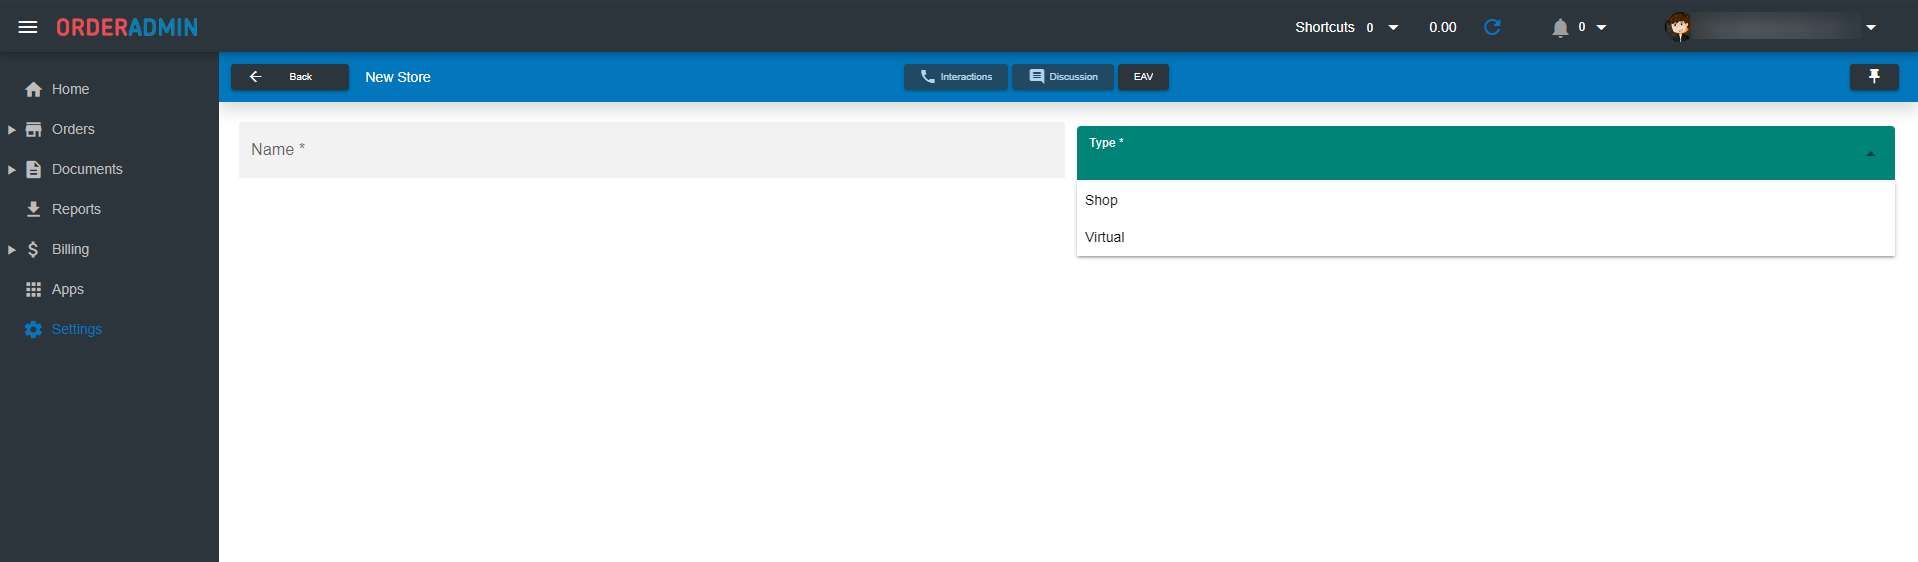Click the Documents file icon
This screenshot has height=562, width=1918.
pyautogui.click(x=33, y=169)
